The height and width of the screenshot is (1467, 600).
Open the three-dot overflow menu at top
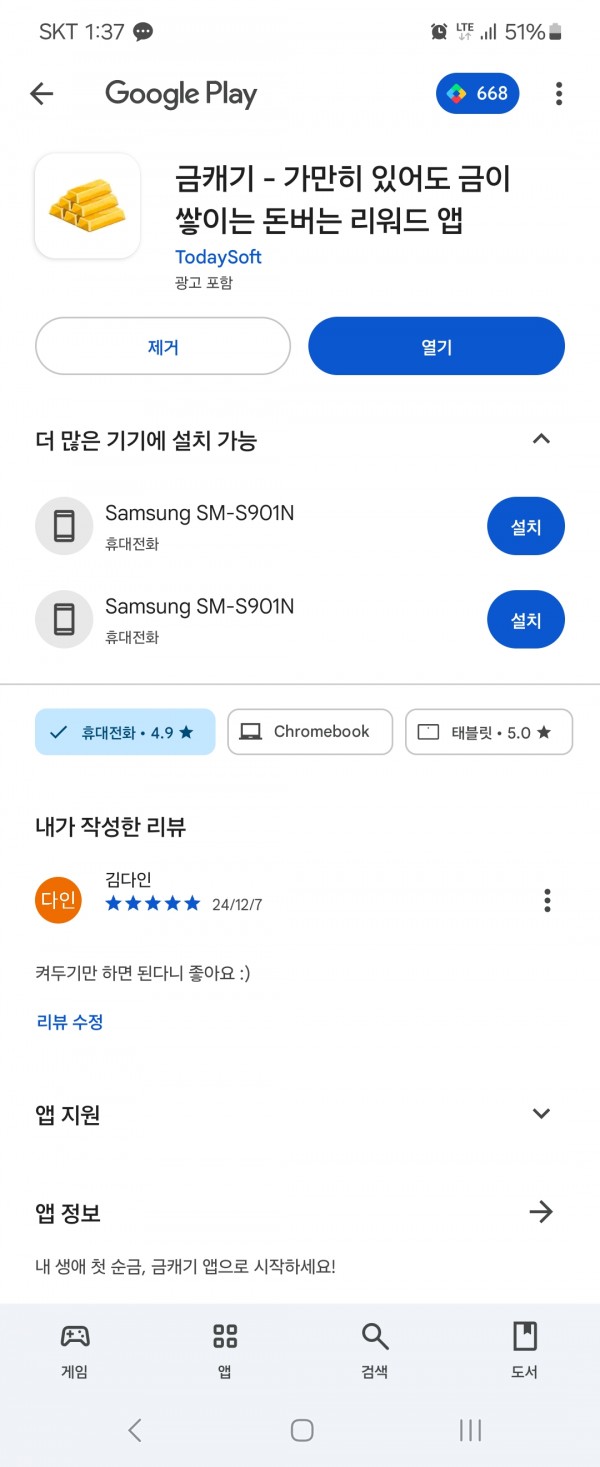[559, 94]
